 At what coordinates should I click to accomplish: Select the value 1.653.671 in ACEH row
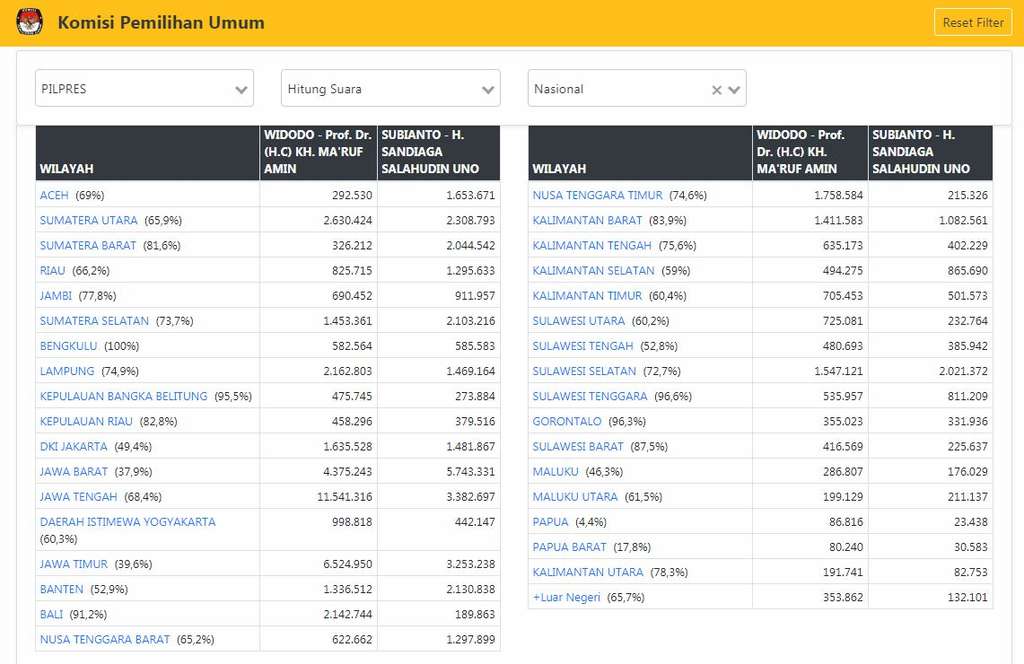click(x=470, y=195)
